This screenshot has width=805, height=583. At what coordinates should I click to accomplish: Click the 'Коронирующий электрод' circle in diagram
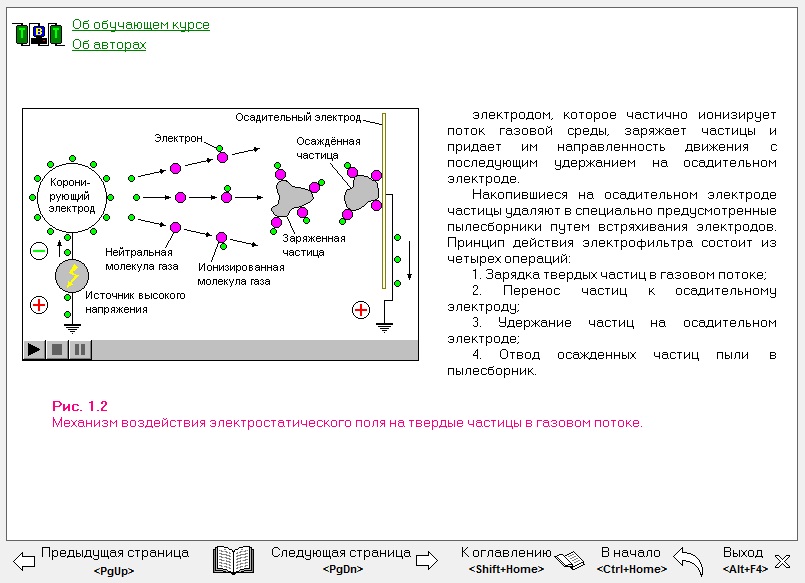(x=72, y=196)
